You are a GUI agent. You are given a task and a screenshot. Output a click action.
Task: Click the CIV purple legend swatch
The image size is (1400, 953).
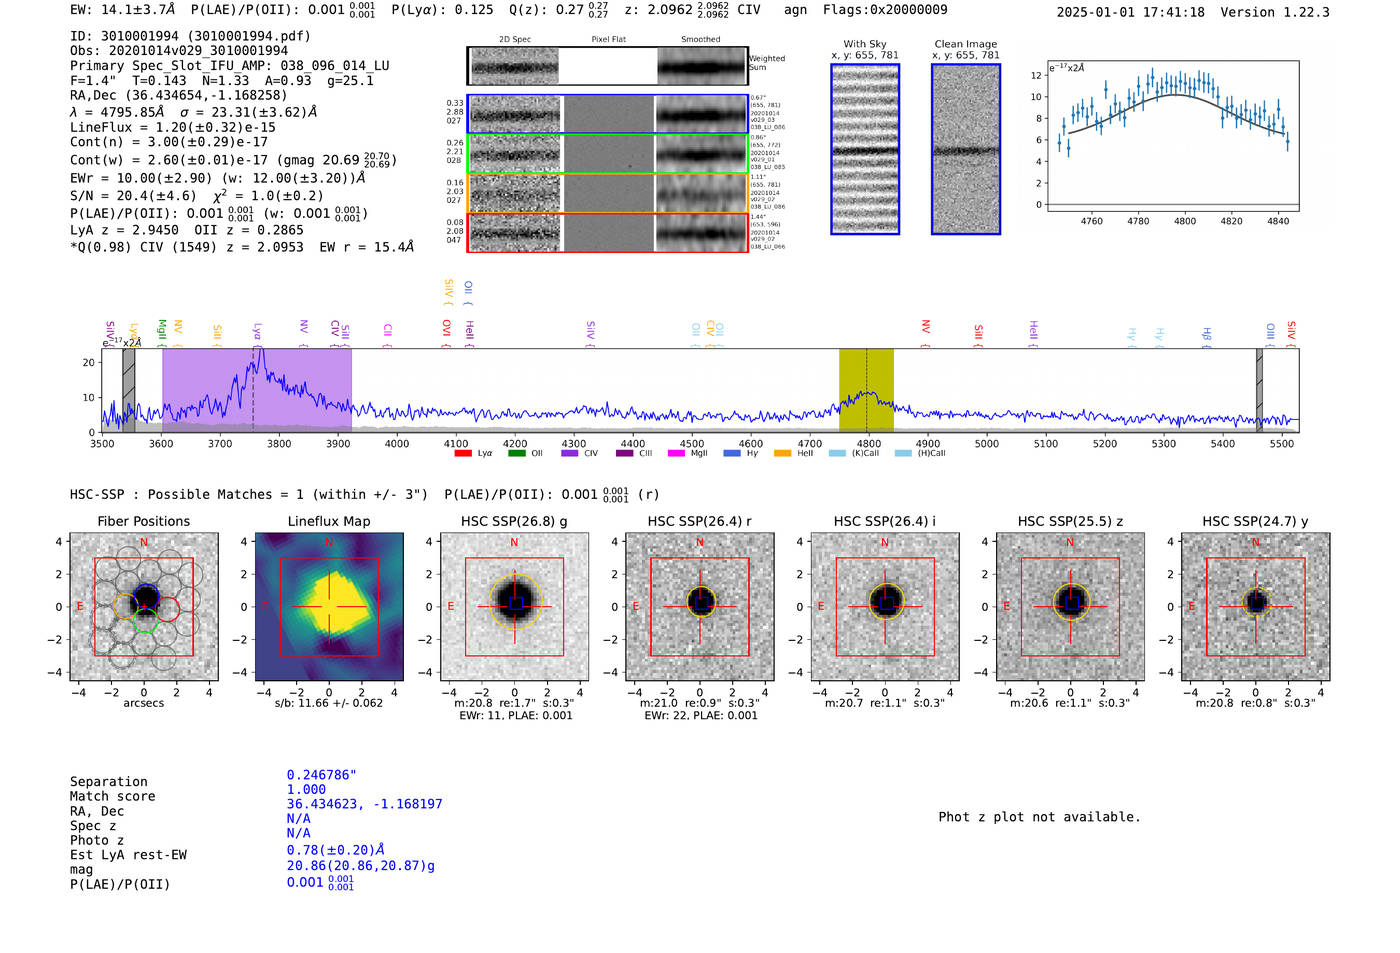(570, 454)
